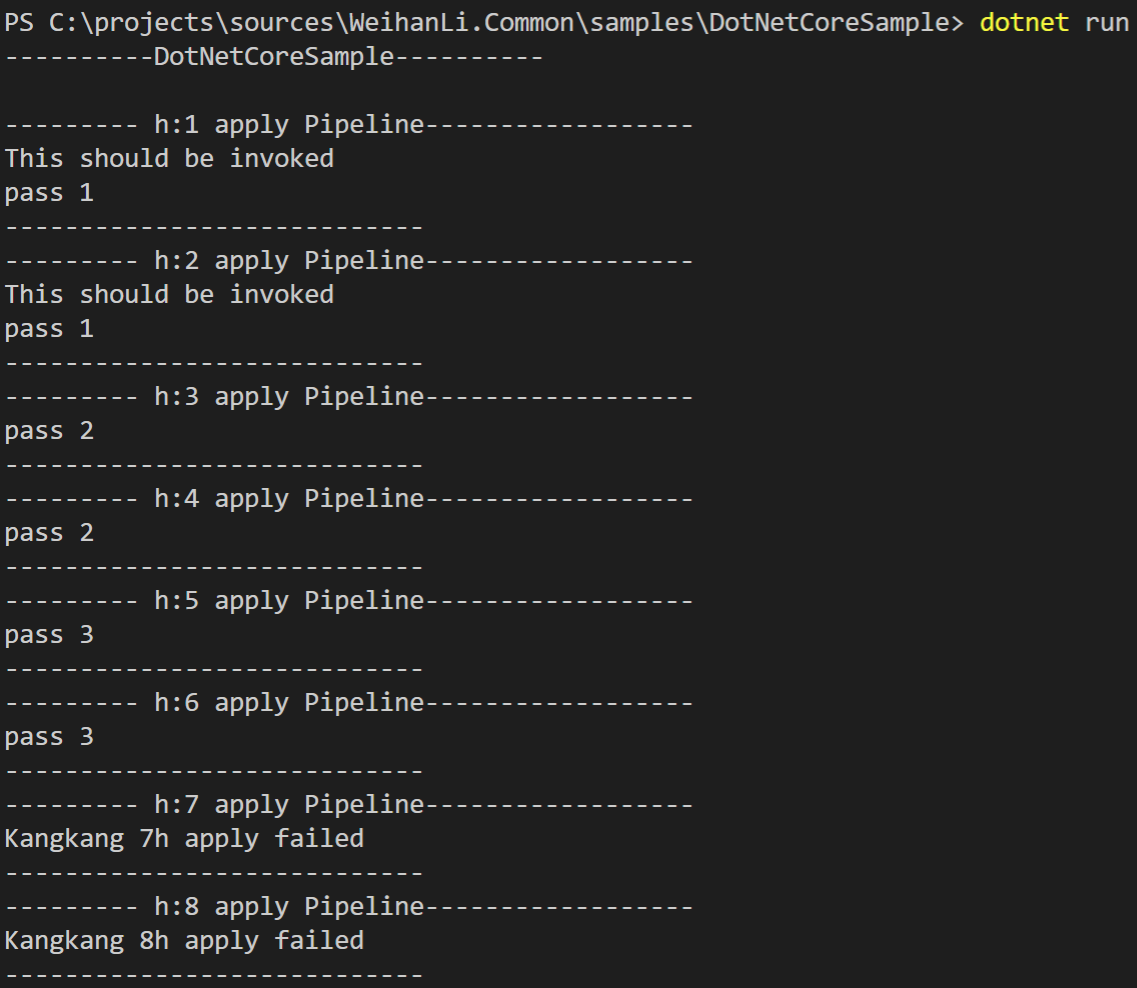Click the "h:7 apply Pipeline" line
1137x988 pixels.
(x=289, y=805)
